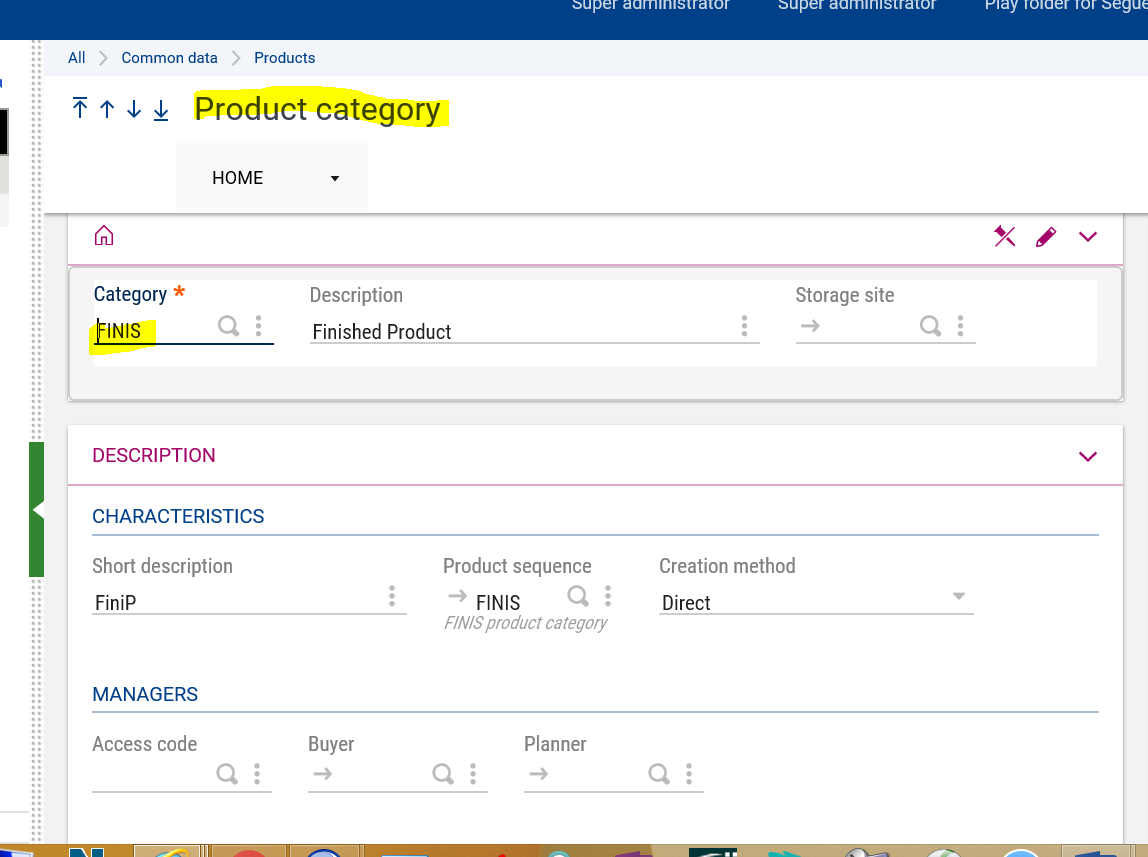Viewport: 1148px width, 857px height.
Task: Open the Super administrator menu item
Action: tap(650, 6)
